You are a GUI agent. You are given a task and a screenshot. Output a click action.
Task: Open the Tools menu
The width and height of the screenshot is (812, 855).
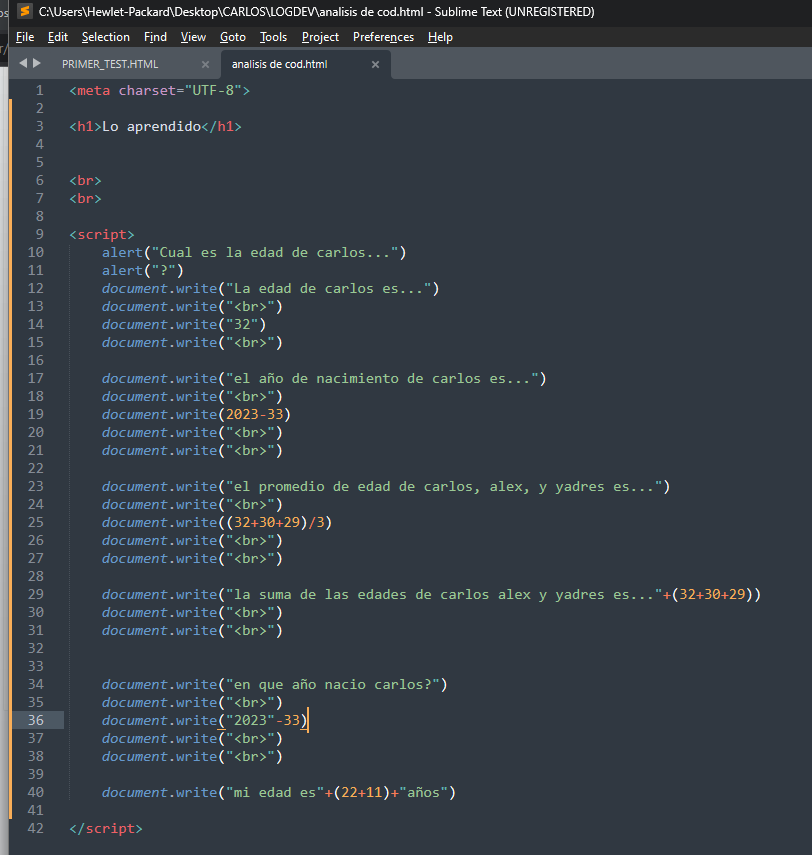pos(273,37)
